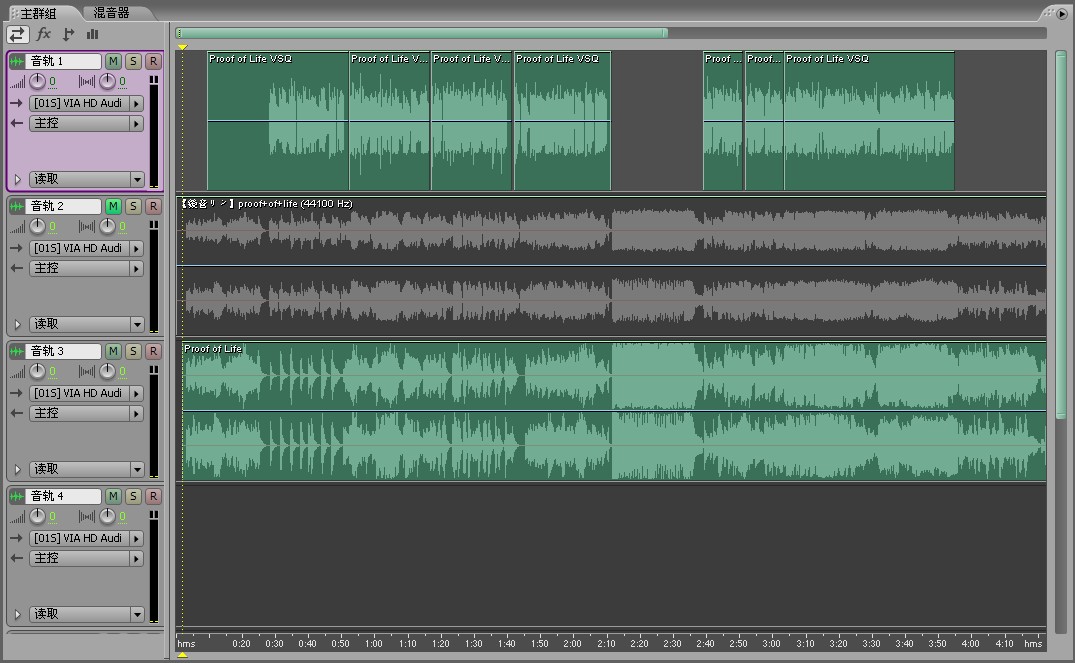This screenshot has height=663, width=1075.
Task: Open the 读取 automation mode dropdown on 音轨 3
Action: tap(86, 470)
